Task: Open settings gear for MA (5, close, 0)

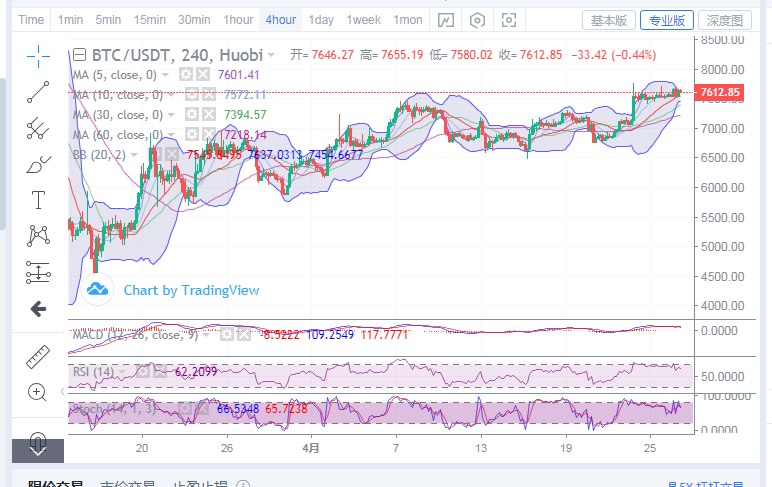Action: 186,75
